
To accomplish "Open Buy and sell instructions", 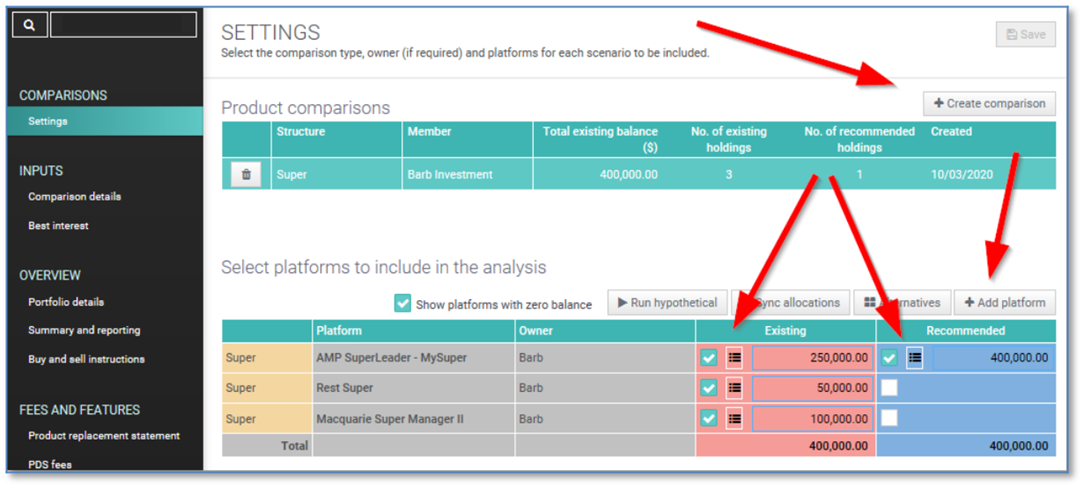I will coord(86,359).
